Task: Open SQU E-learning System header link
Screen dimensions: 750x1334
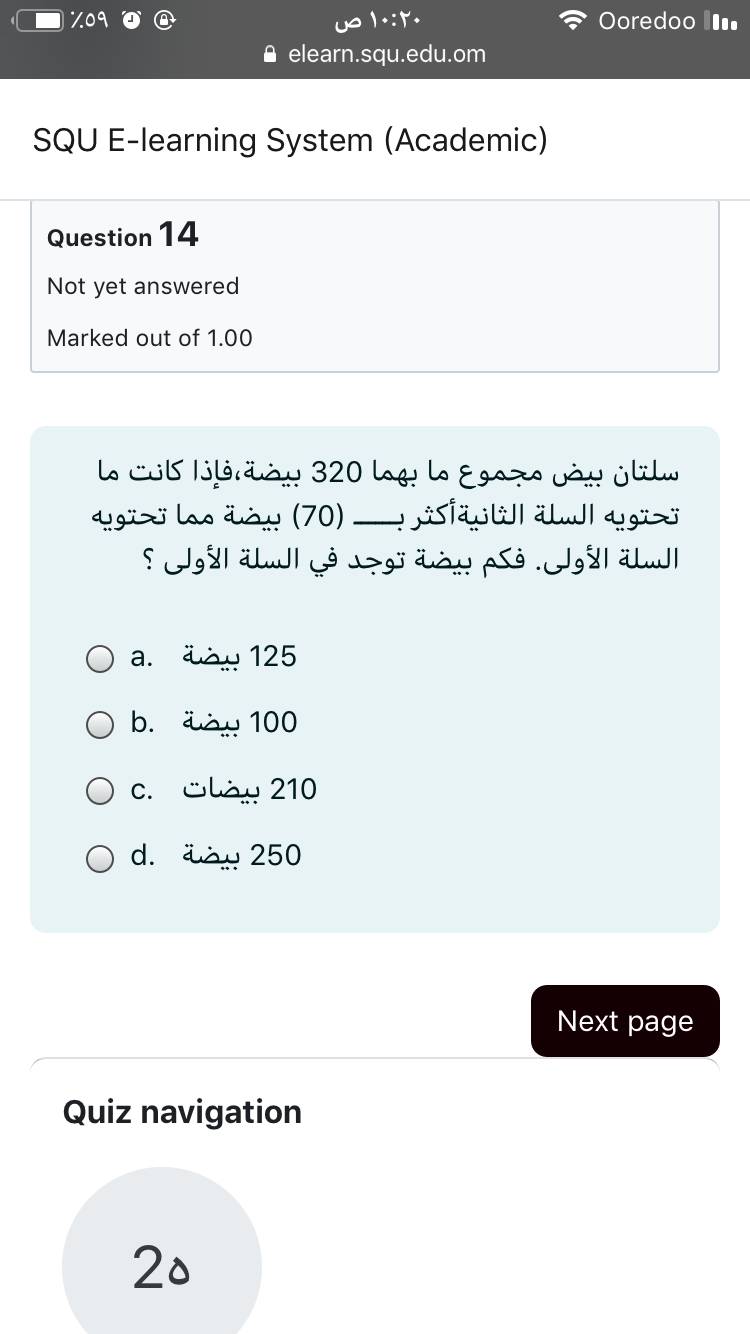Action: click(x=290, y=140)
